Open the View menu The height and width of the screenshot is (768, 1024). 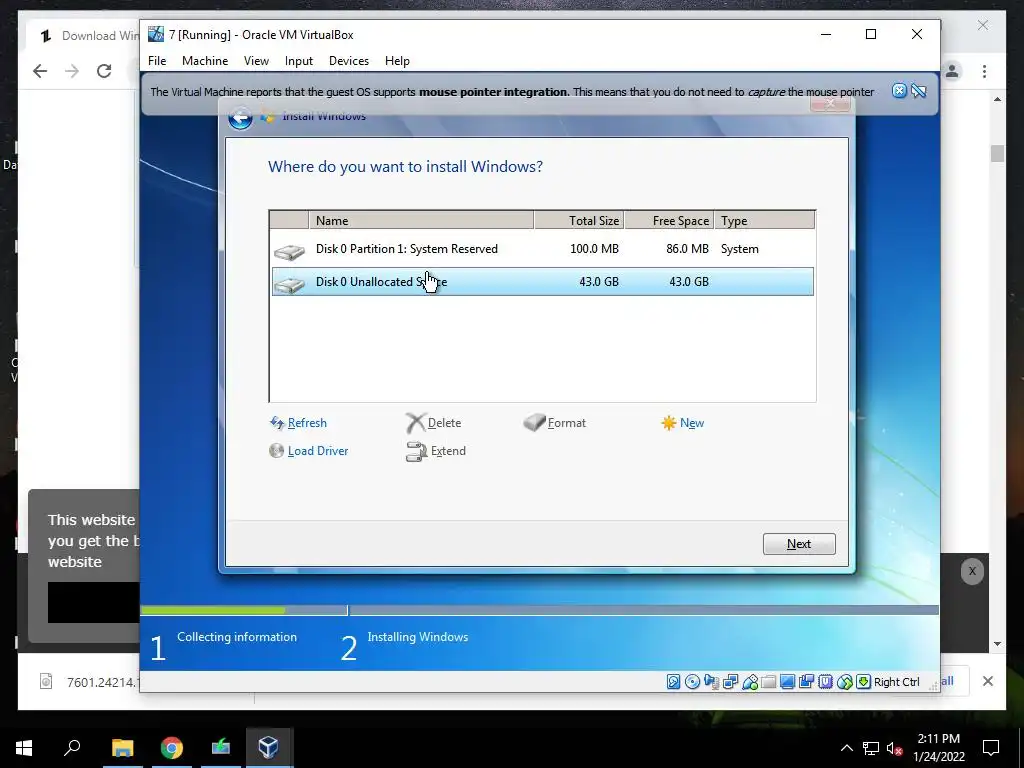[256, 61]
